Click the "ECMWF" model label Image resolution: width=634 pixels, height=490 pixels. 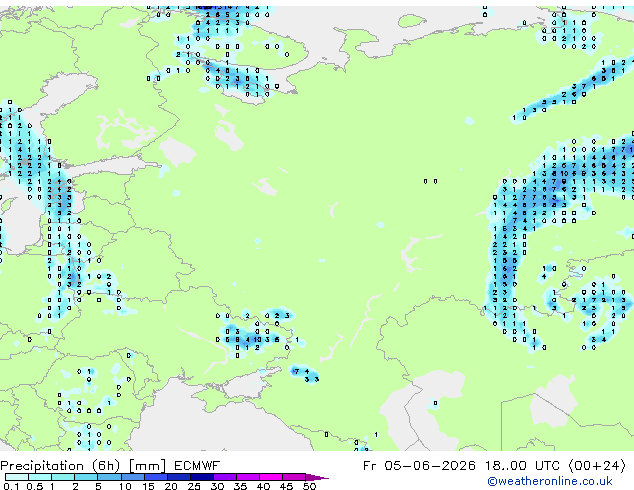click(x=197, y=466)
